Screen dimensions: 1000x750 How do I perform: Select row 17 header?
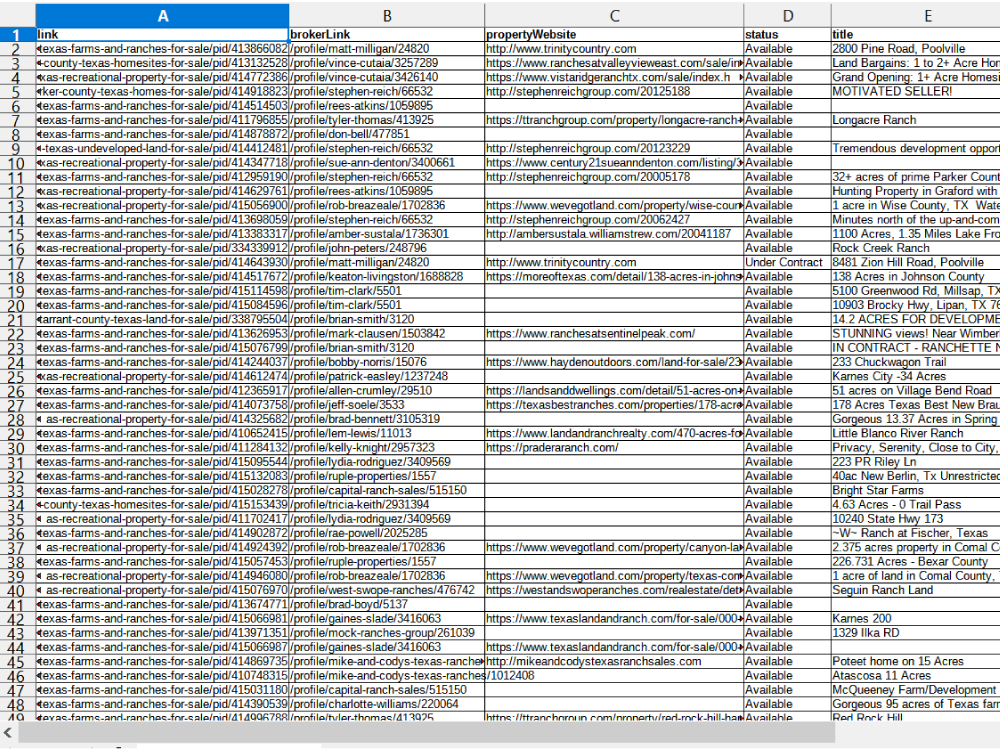pyautogui.click(x=17, y=263)
